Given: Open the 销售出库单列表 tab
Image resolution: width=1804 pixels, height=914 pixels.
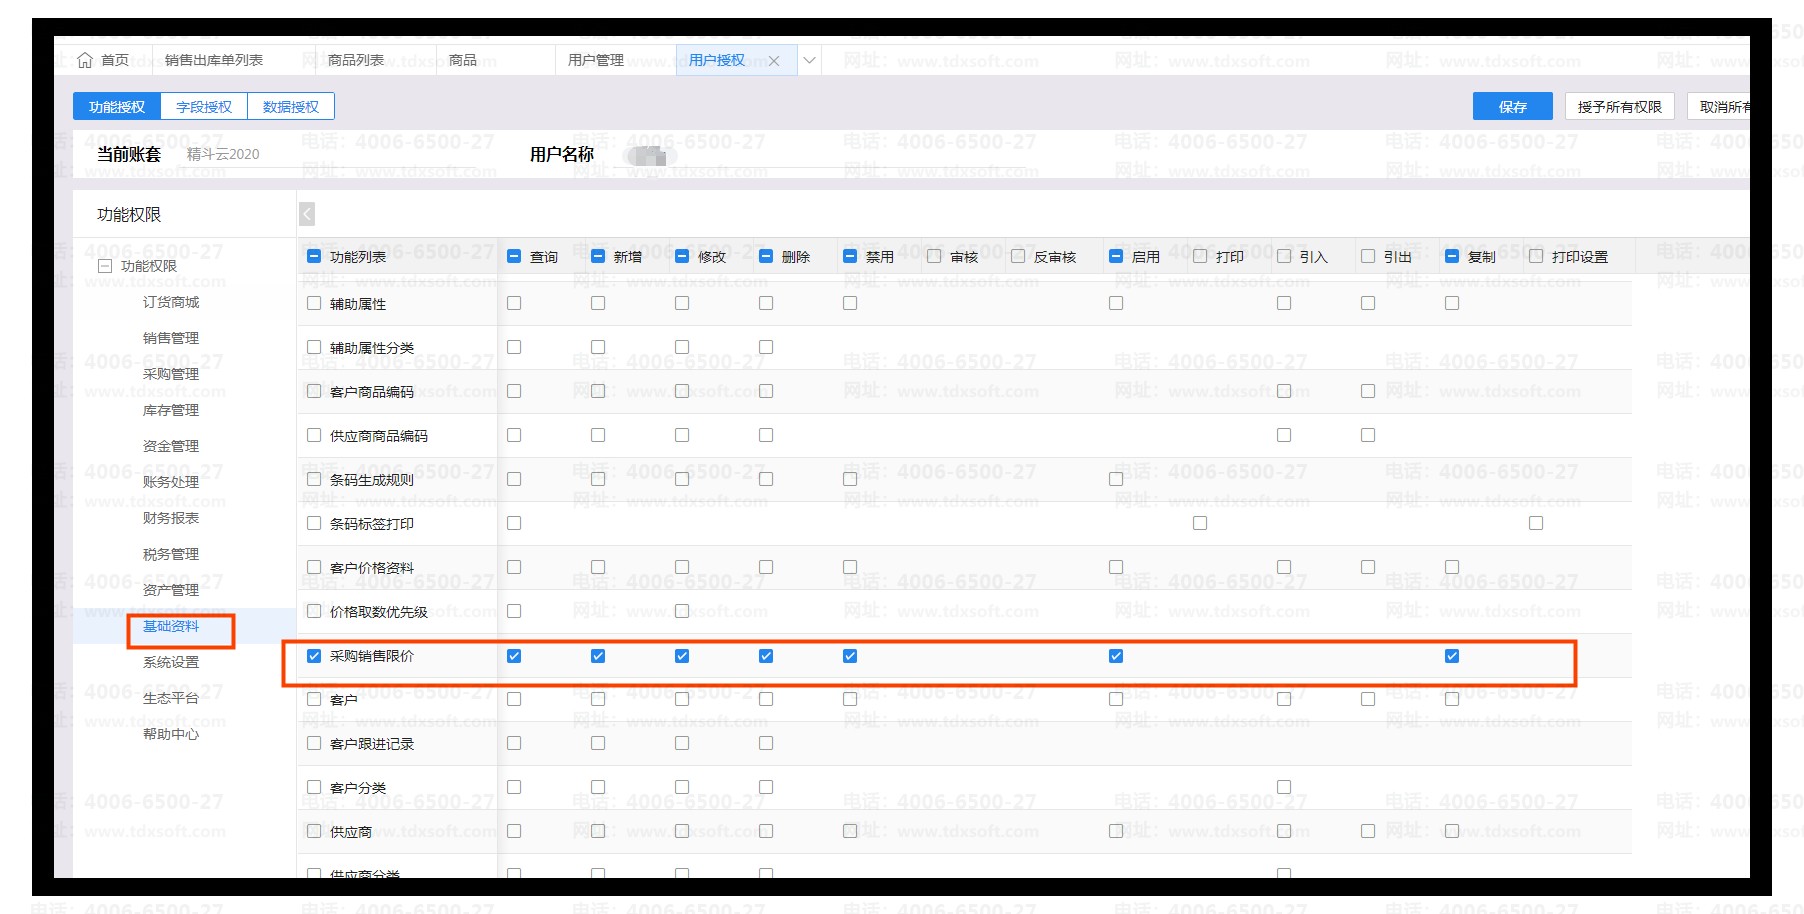Looking at the screenshot, I should tap(214, 60).
